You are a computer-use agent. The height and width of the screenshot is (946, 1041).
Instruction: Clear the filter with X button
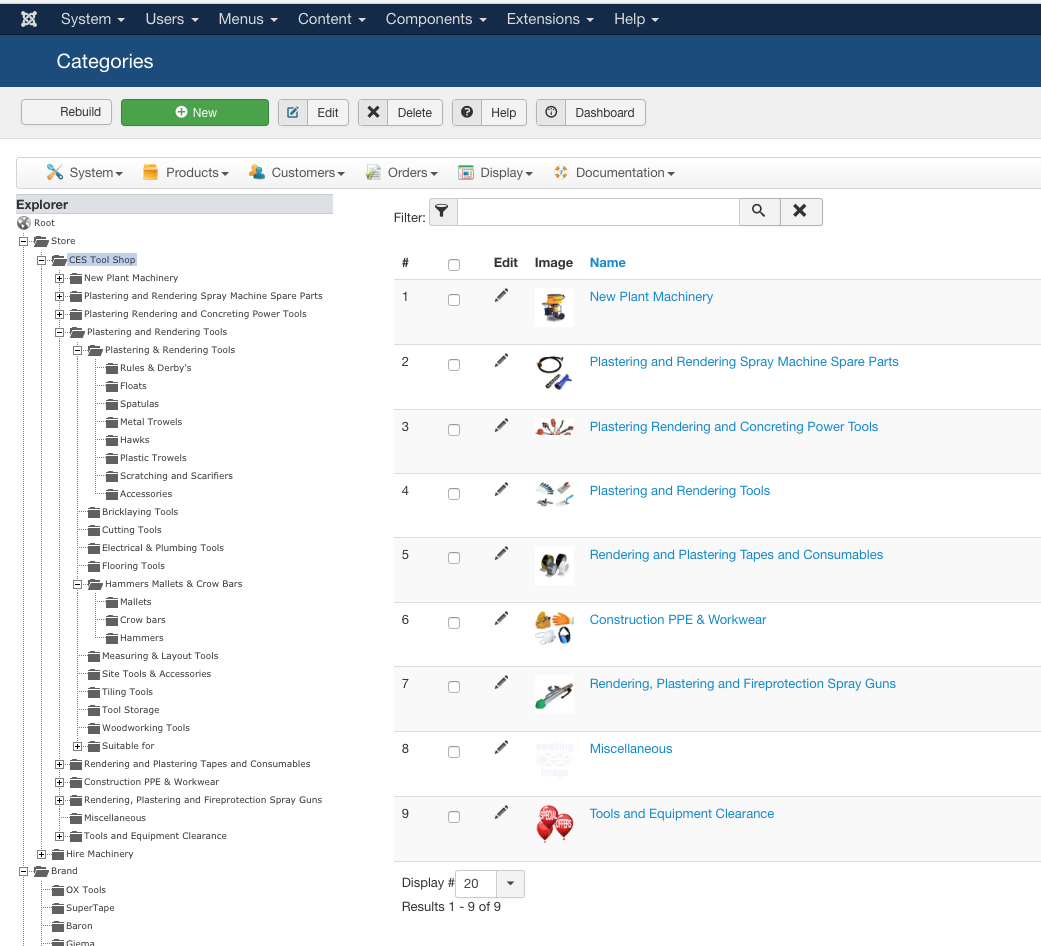(x=800, y=211)
